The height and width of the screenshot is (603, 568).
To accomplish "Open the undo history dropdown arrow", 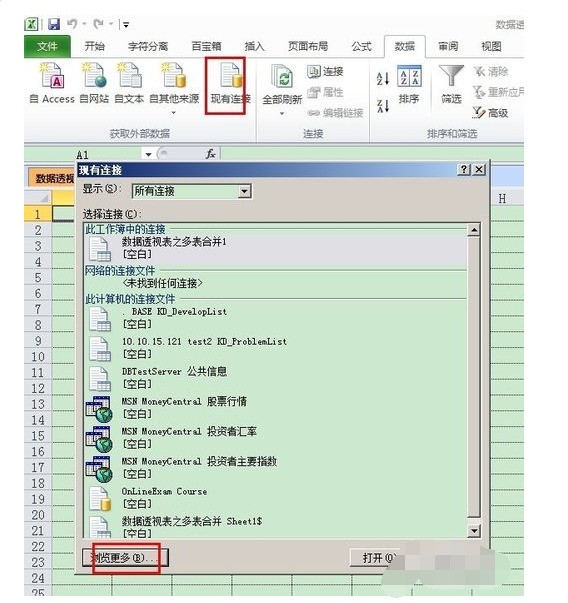I will [x=84, y=24].
